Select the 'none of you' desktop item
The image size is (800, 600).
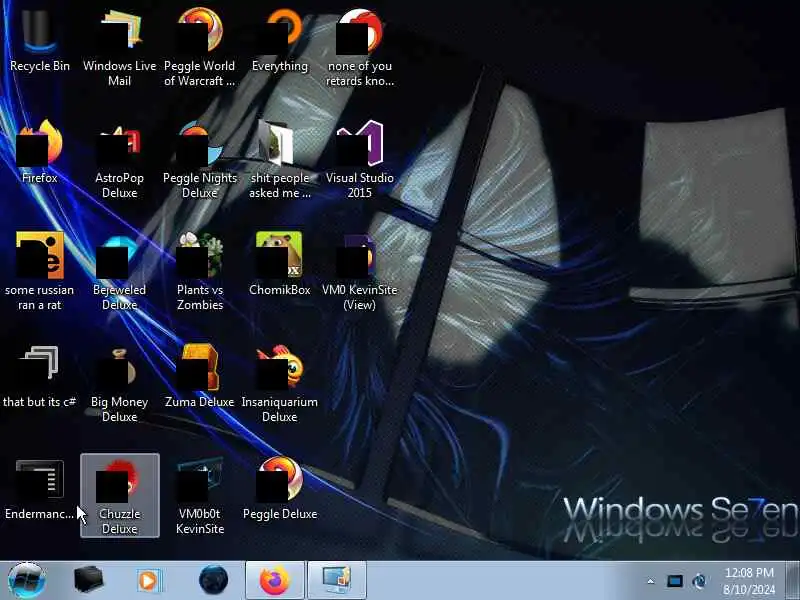pyautogui.click(x=360, y=47)
